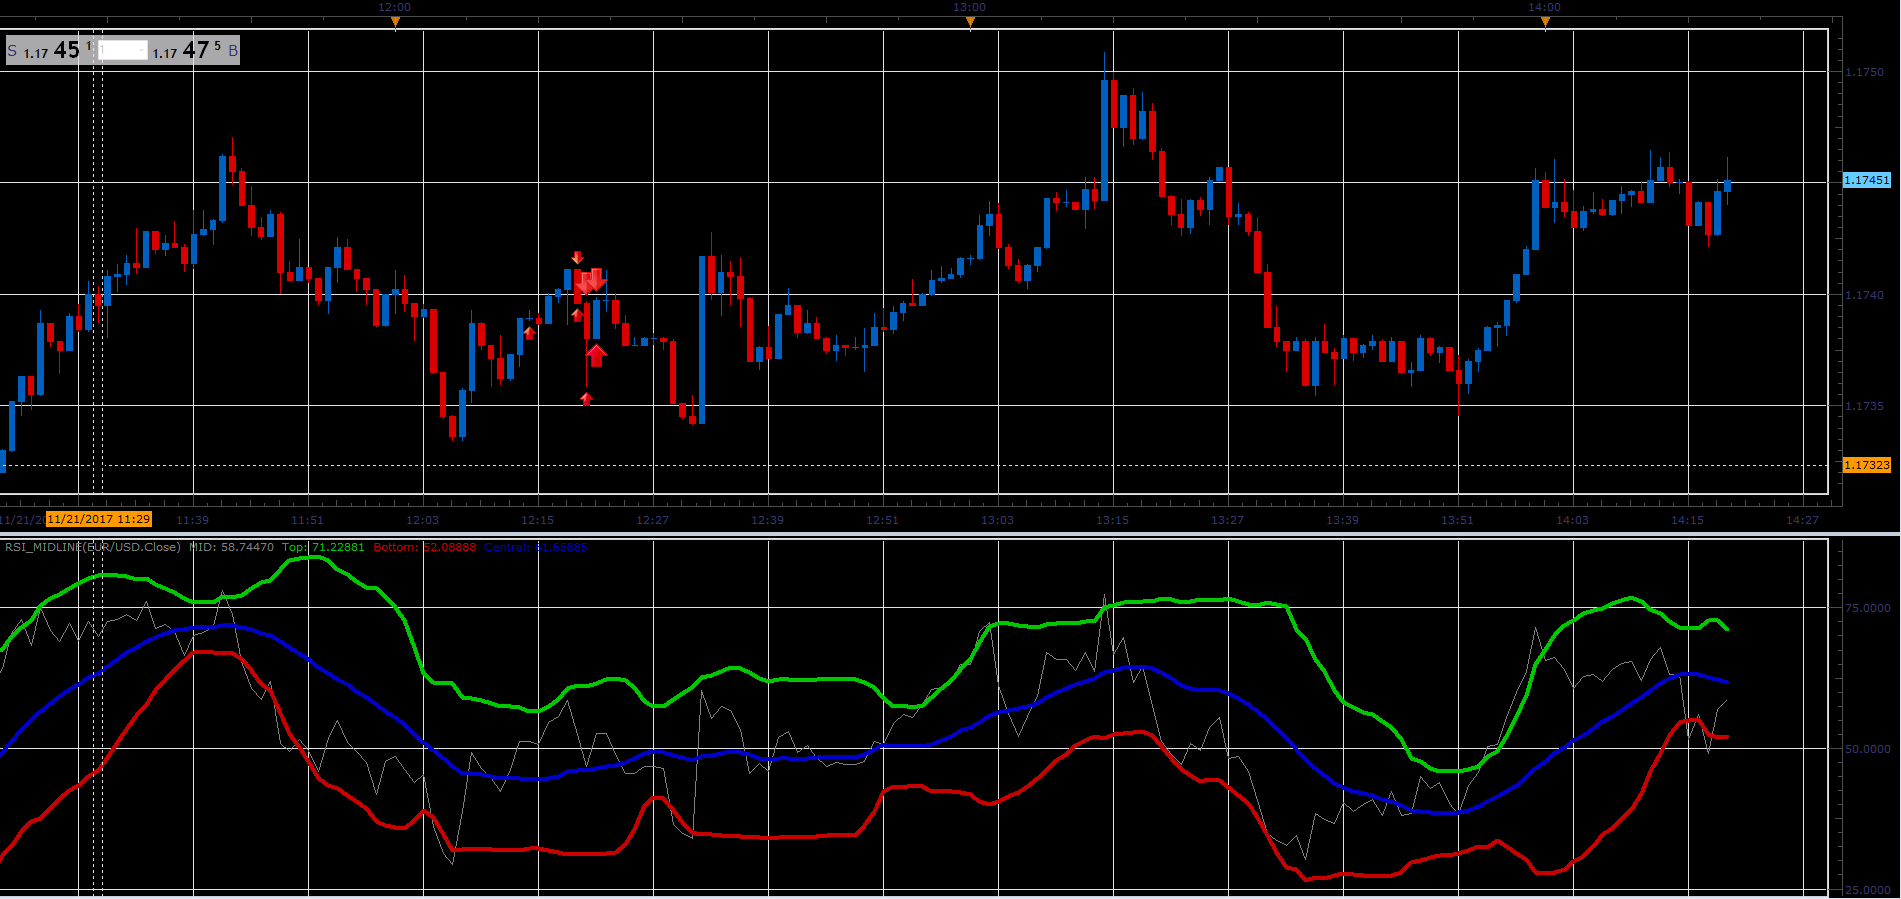The image size is (1901, 899).
Task: Click the RSI_MIDLINE(EUR/USD.Close) indicator label
Action: [x=93, y=547]
